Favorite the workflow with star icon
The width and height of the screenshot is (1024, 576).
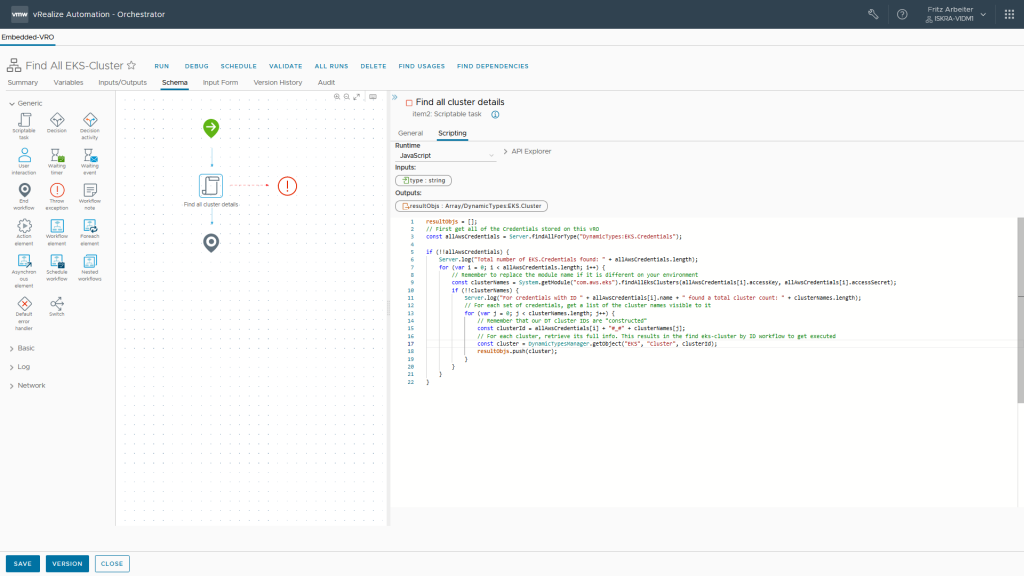click(131, 65)
